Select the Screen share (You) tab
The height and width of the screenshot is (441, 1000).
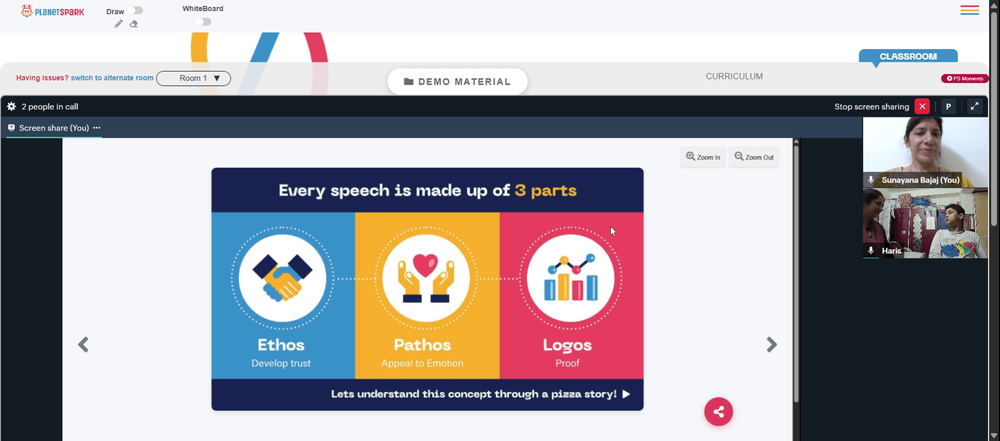click(54, 128)
